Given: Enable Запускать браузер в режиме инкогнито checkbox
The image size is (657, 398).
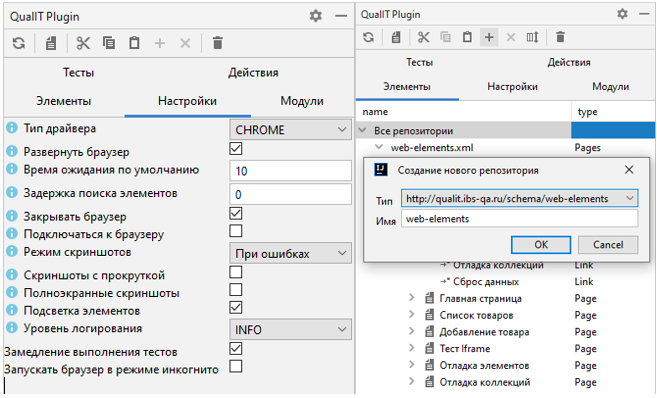Looking at the screenshot, I should pos(236,366).
